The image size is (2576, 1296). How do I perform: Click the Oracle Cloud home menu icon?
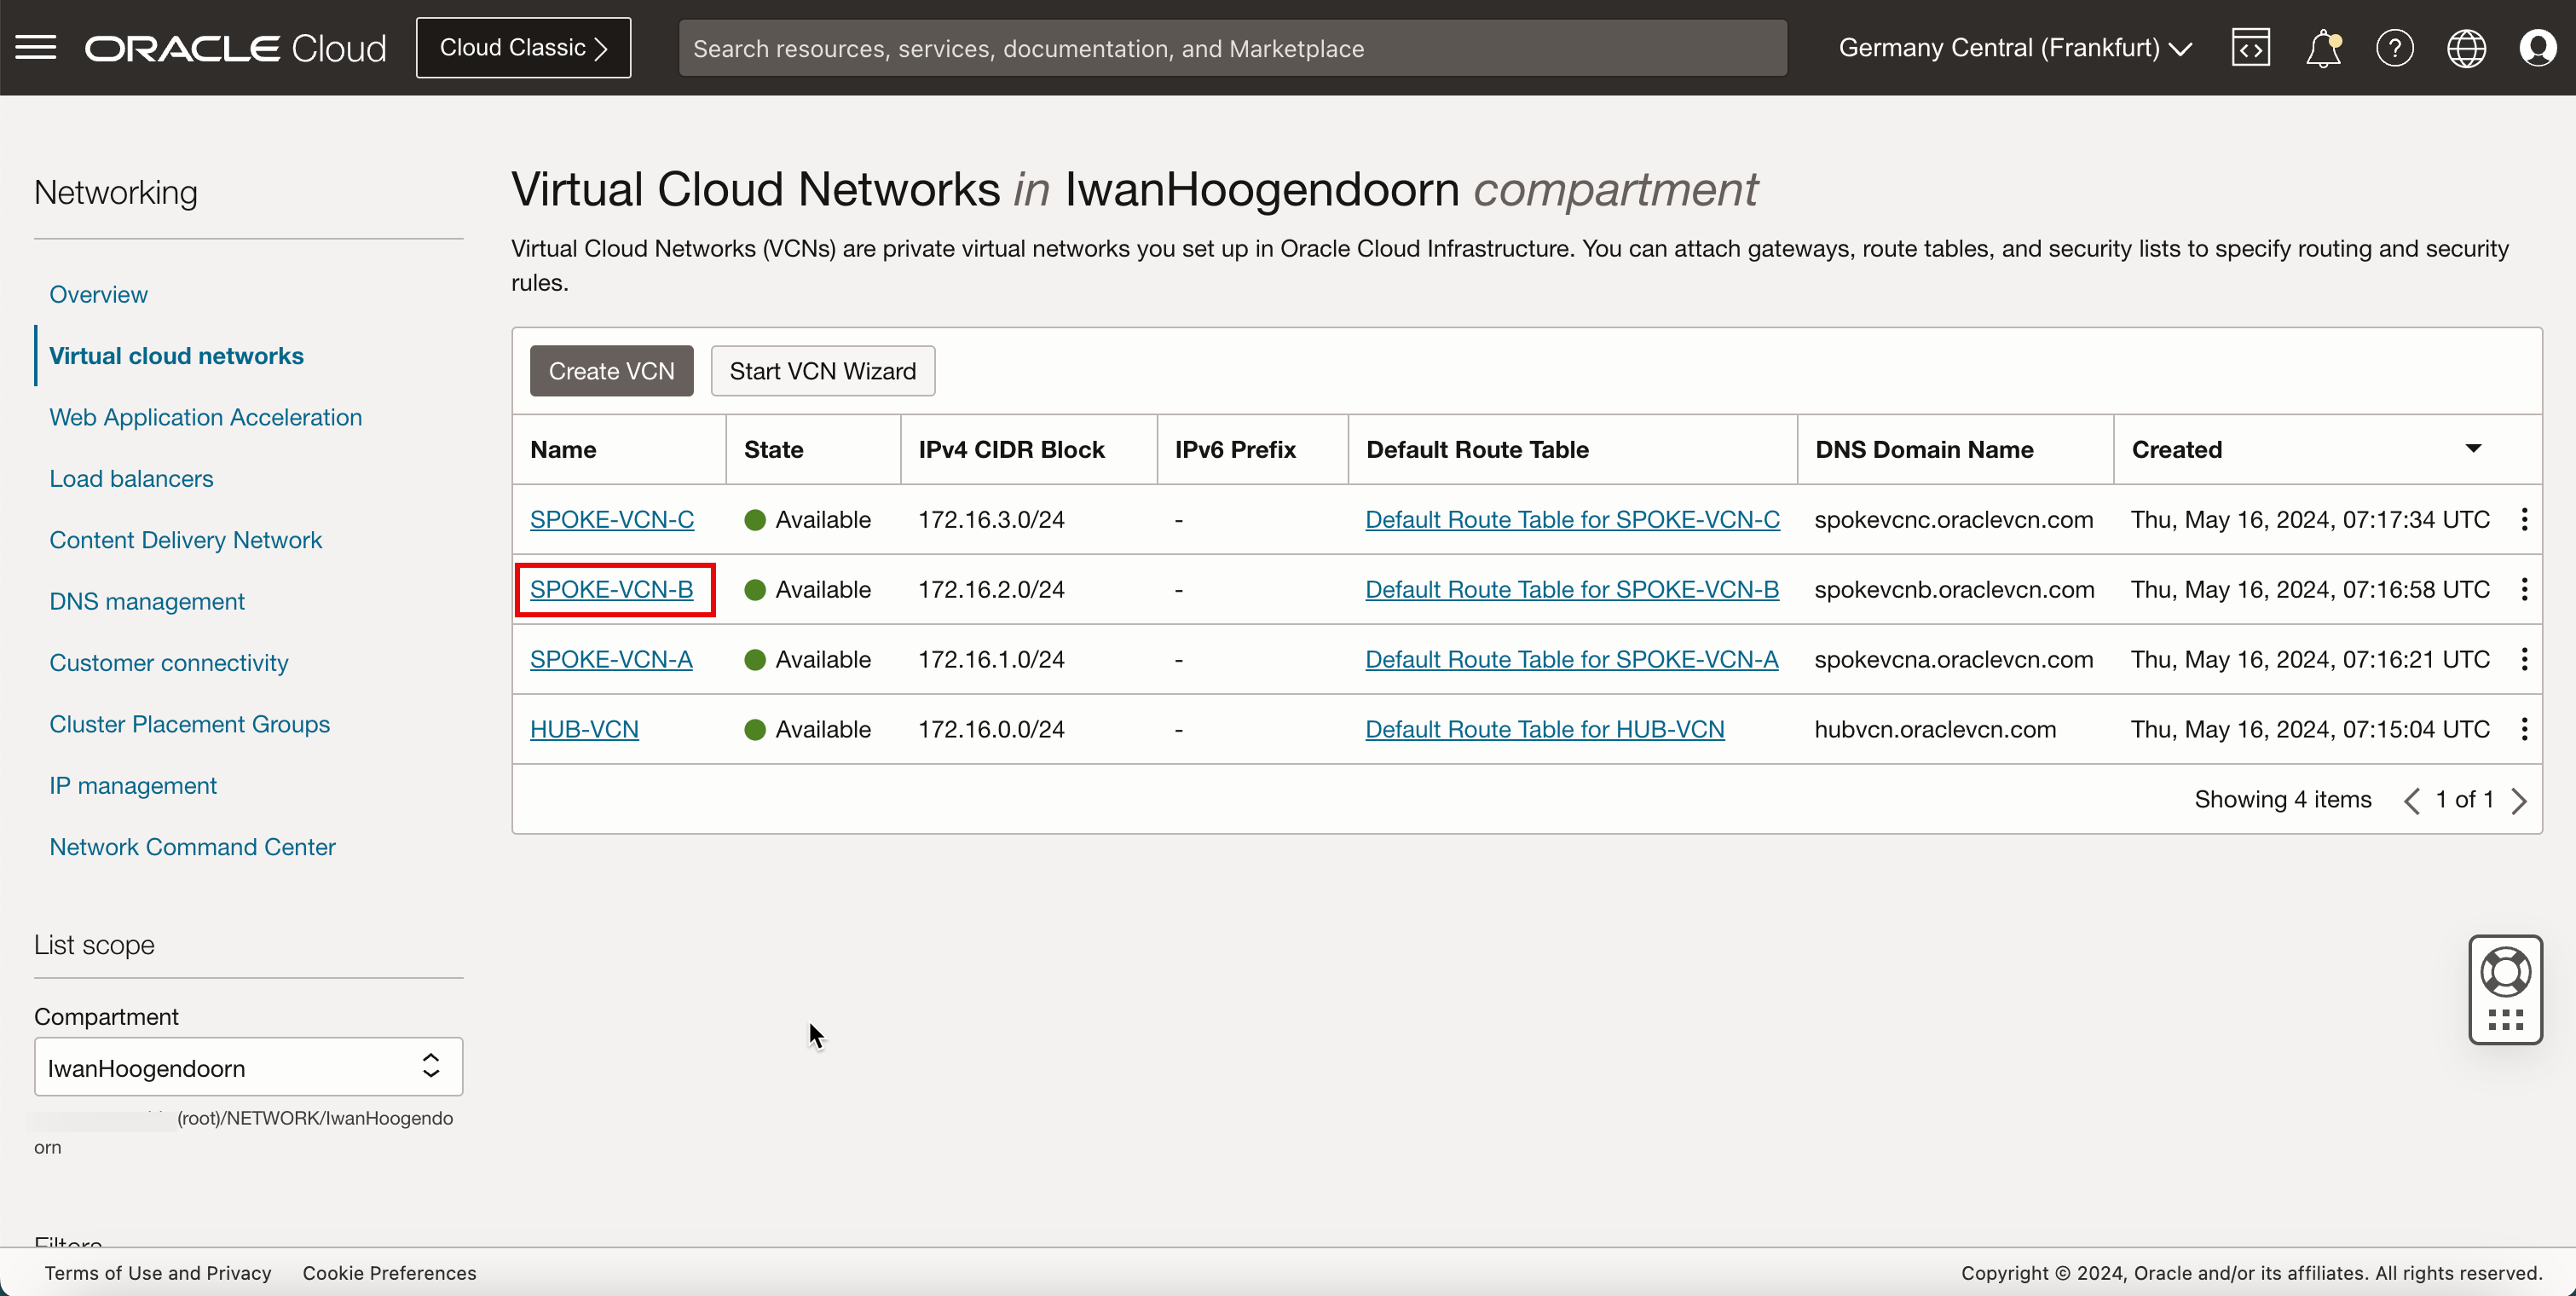37,48
